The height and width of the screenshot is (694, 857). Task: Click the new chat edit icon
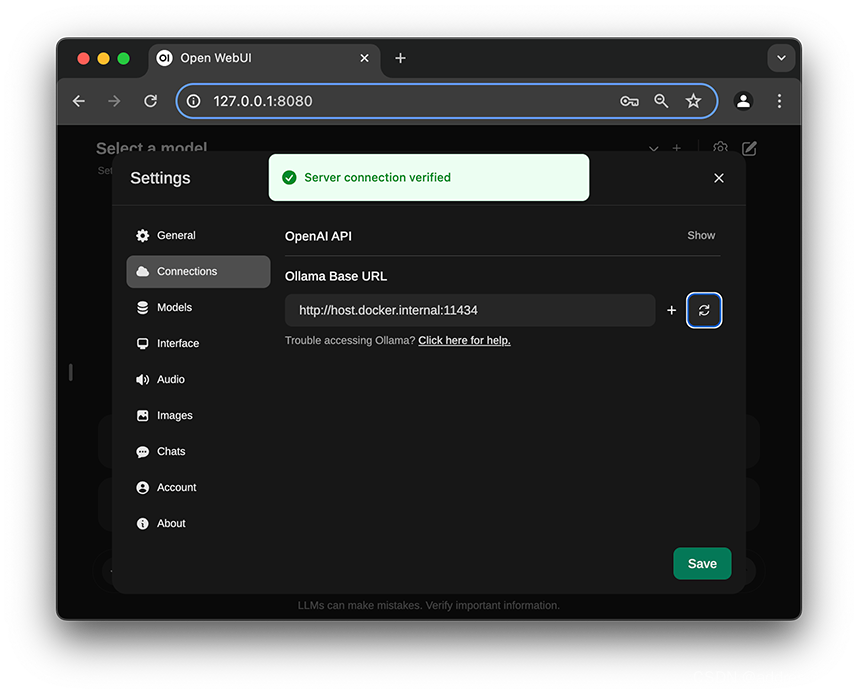click(749, 148)
